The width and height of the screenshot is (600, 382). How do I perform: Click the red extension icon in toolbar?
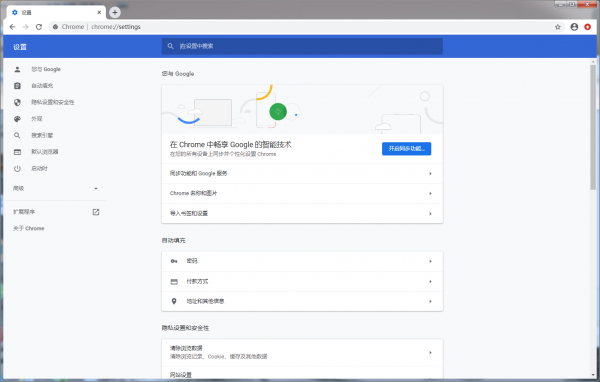tap(587, 27)
